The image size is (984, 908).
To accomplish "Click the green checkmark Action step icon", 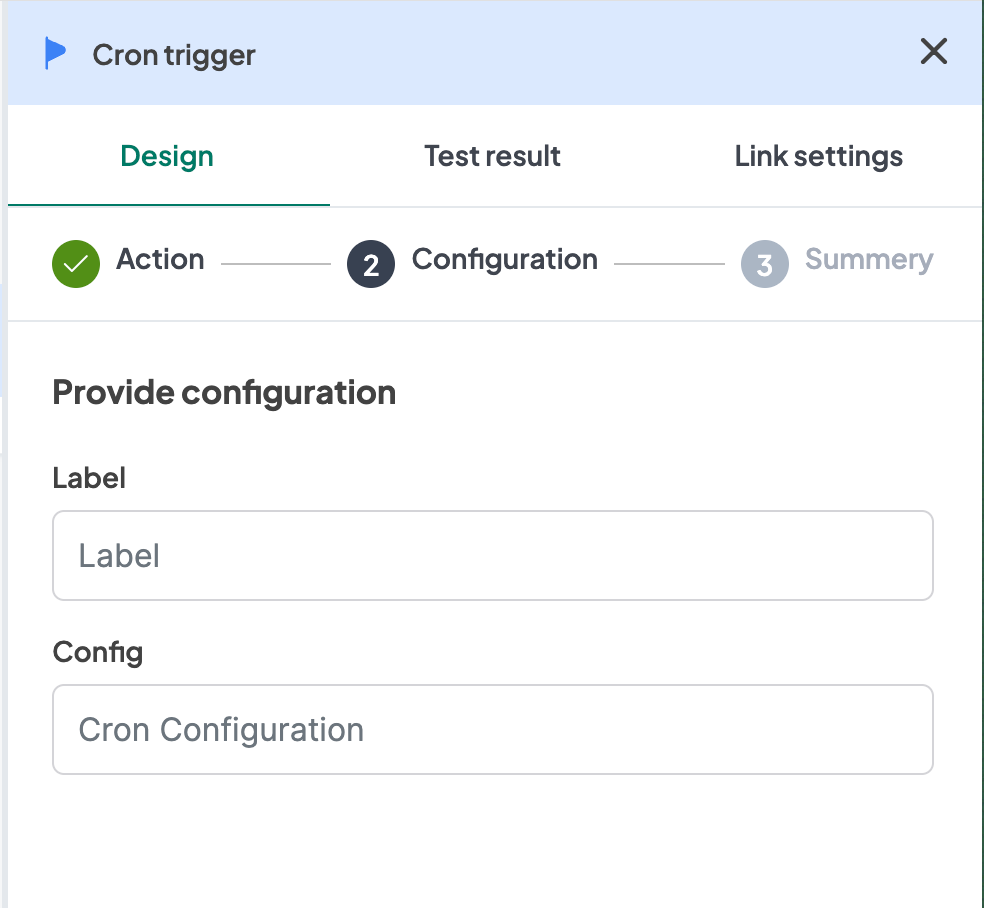I will 76,264.
